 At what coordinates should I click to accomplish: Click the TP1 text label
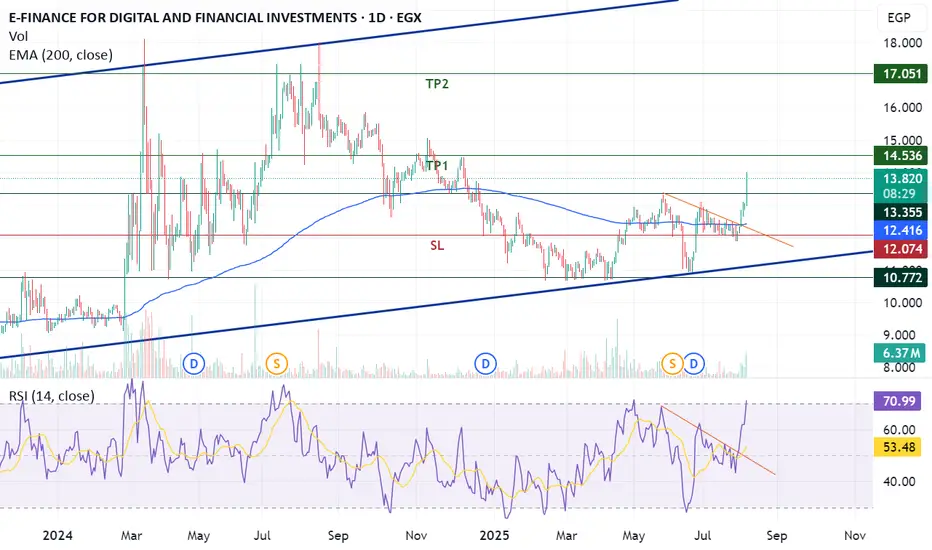click(x=437, y=165)
